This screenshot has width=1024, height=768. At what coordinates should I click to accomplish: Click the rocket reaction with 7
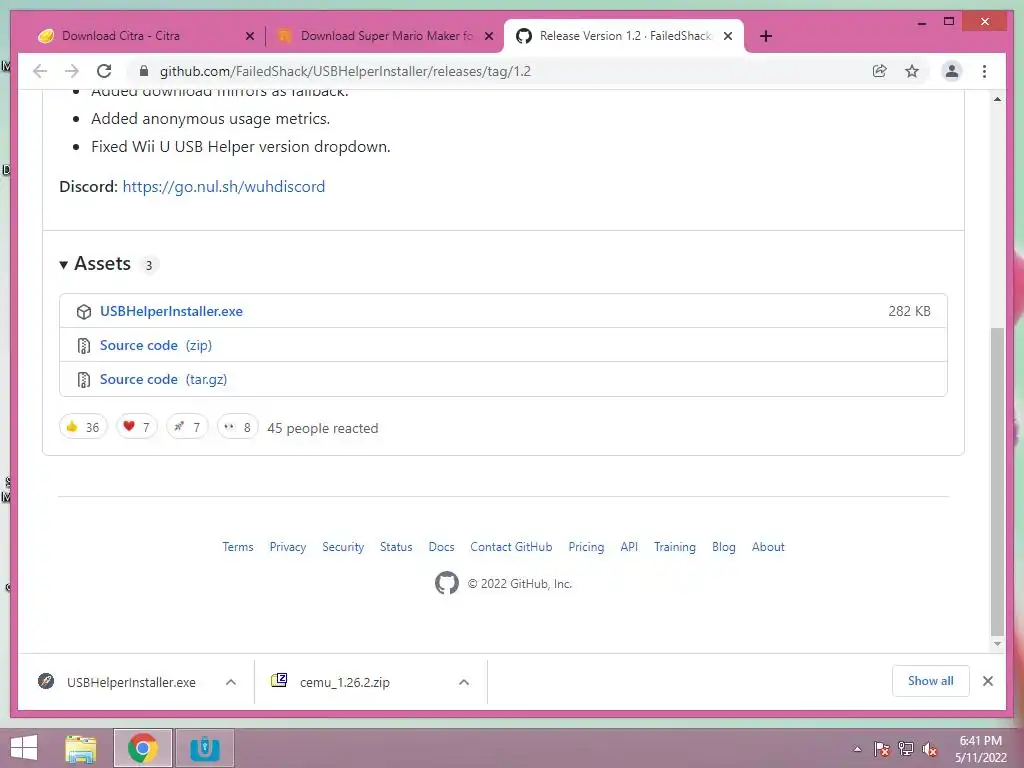187,427
